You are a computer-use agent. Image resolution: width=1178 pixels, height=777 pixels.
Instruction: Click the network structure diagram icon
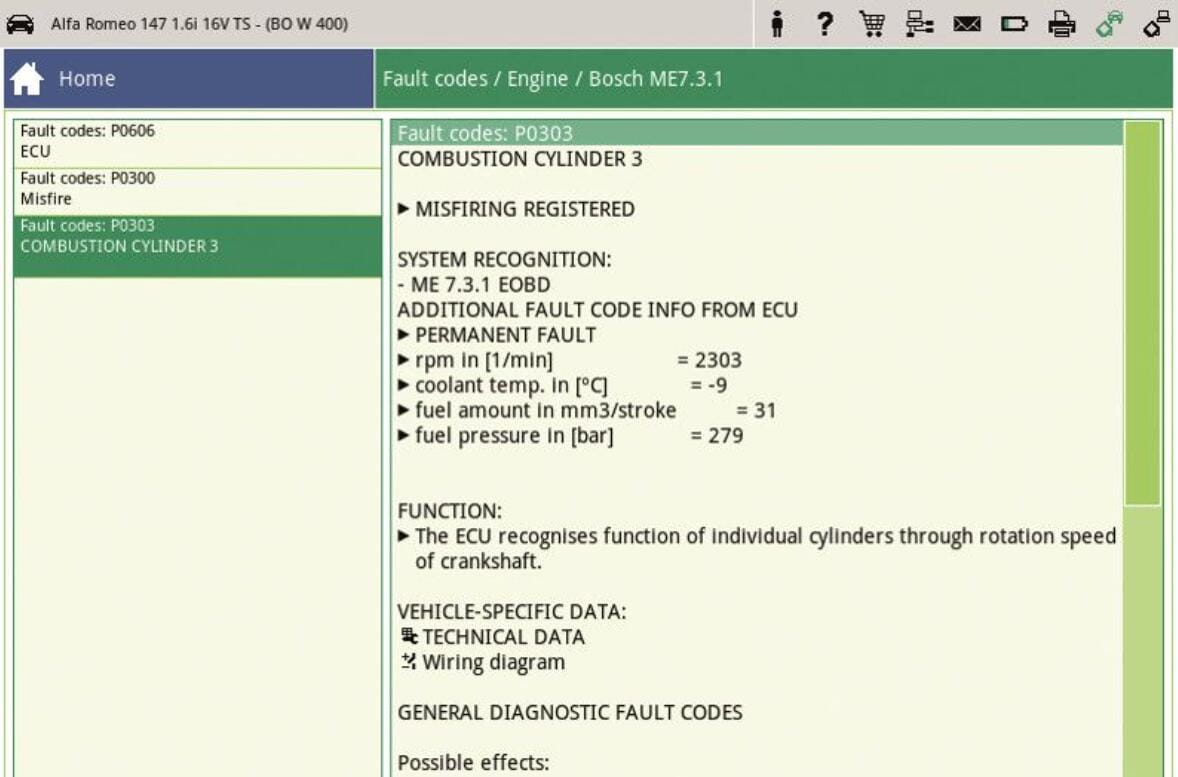(918, 24)
